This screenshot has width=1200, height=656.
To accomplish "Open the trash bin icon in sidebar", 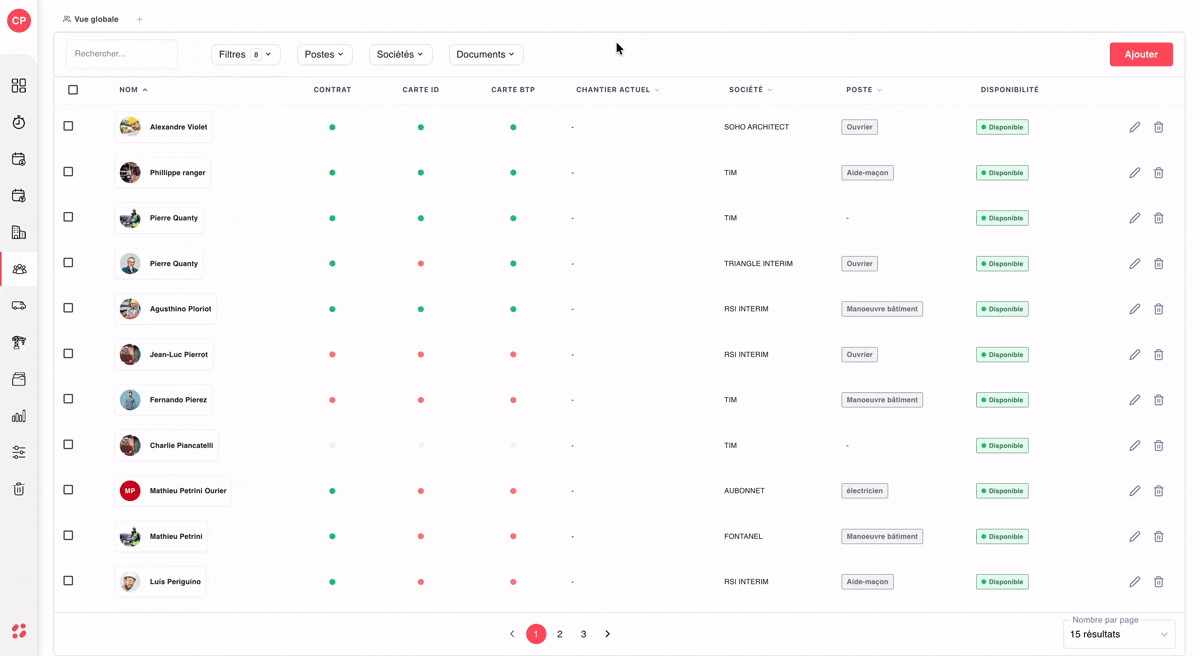I will pos(19,489).
